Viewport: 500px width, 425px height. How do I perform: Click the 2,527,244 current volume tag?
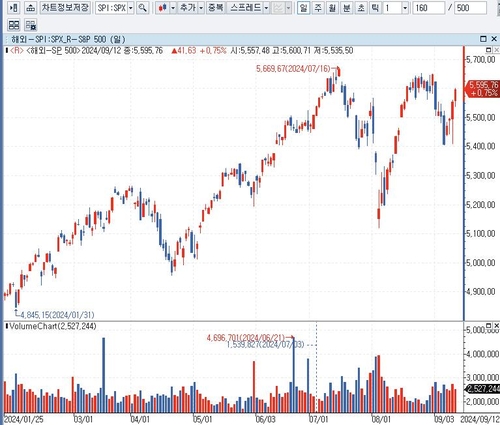[x=483, y=389]
